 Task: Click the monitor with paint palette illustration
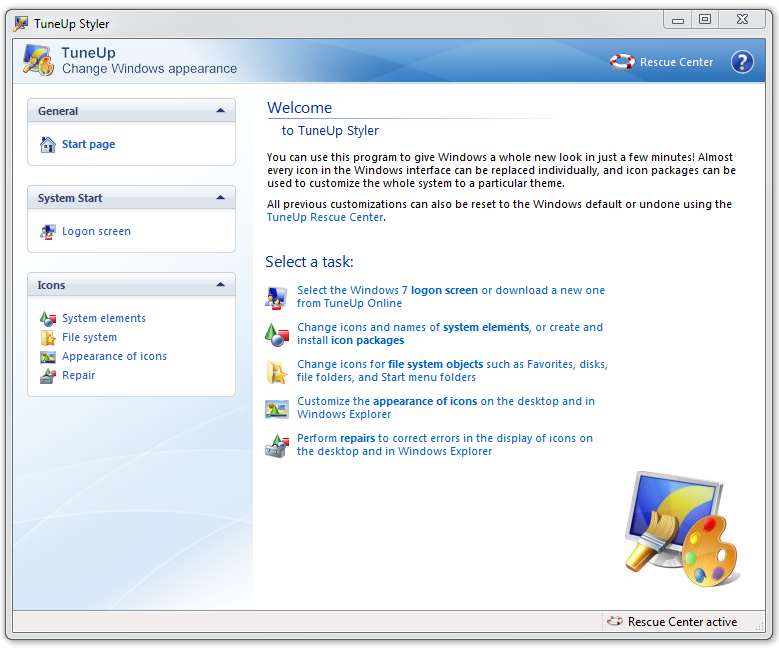(681, 528)
